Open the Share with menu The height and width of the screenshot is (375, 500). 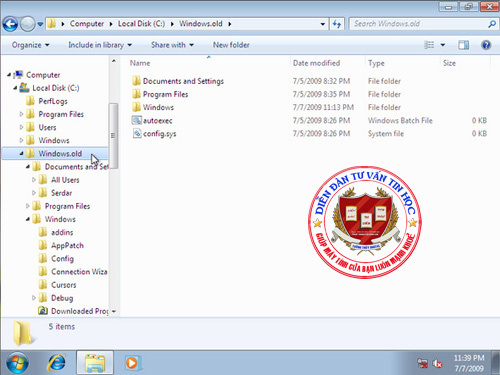click(172, 45)
